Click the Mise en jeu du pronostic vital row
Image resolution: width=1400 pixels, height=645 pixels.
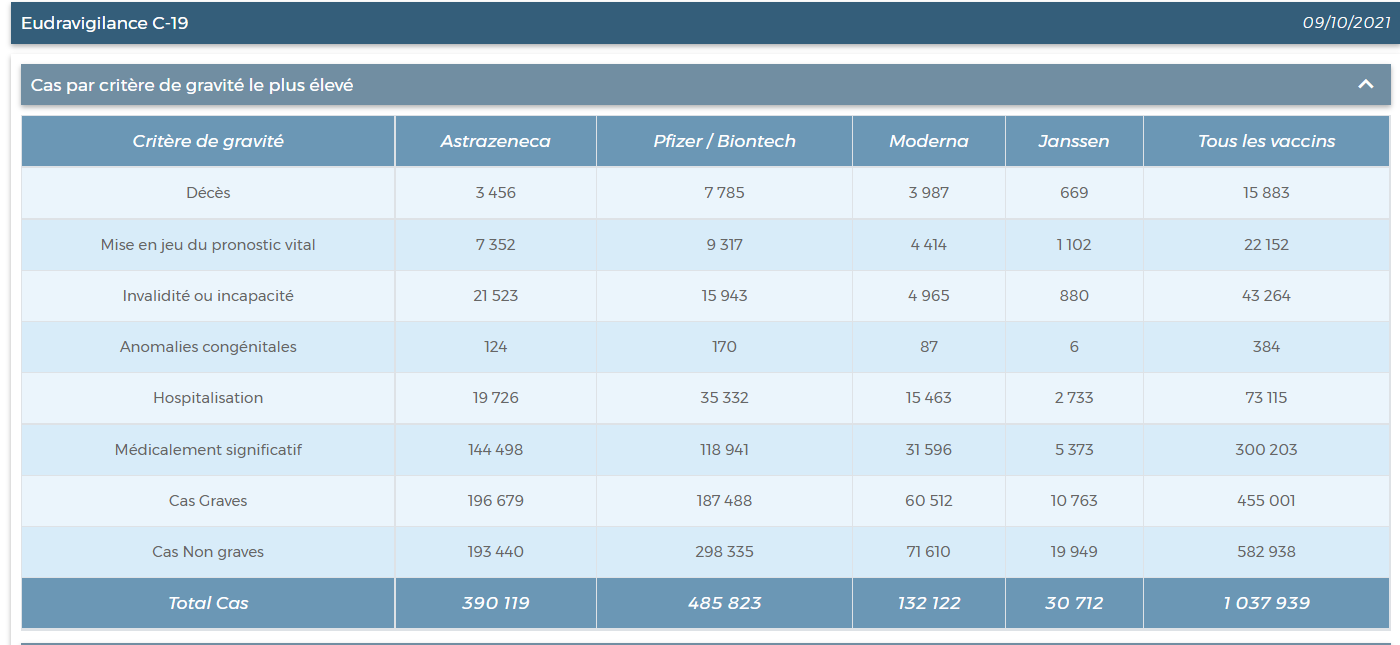click(208, 245)
